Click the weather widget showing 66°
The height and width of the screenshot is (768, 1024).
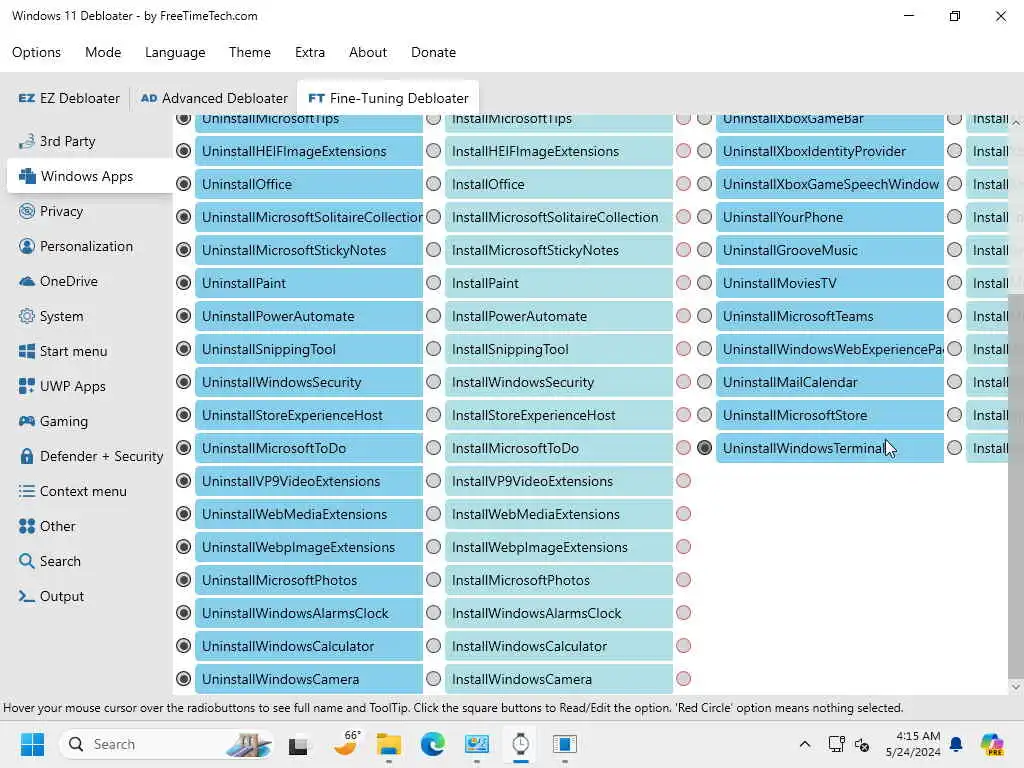click(346, 744)
